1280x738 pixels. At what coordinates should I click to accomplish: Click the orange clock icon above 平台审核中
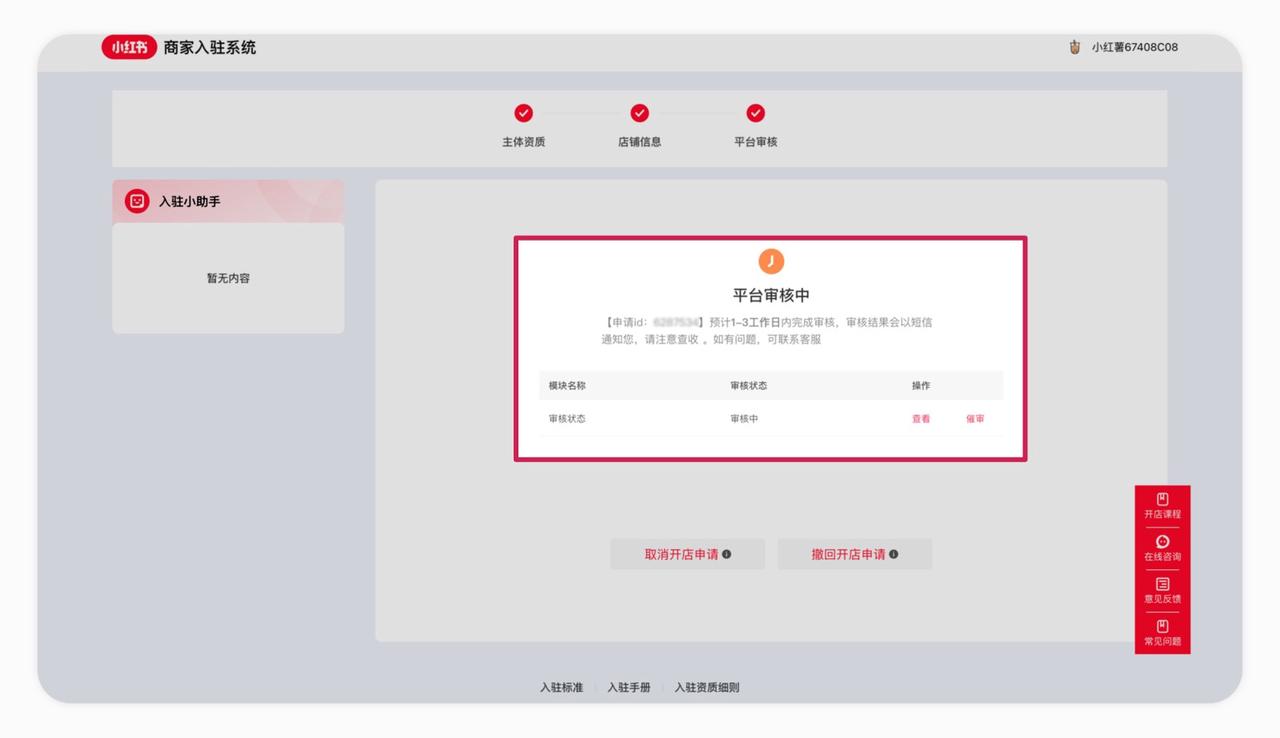[x=771, y=262]
